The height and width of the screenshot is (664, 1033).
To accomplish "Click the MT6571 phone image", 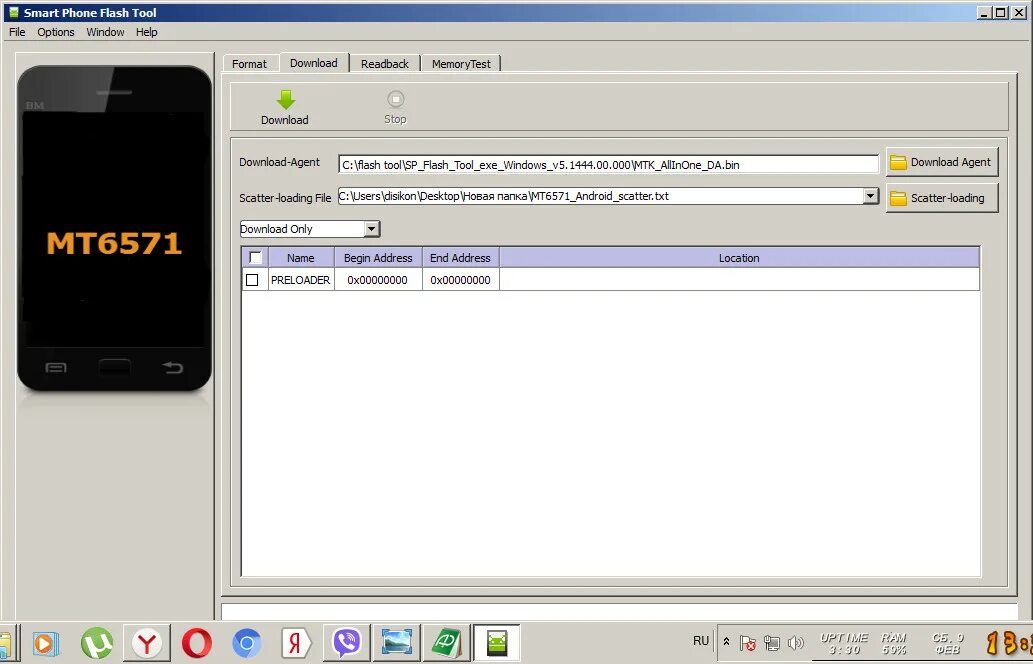I will click(x=115, y=228).
